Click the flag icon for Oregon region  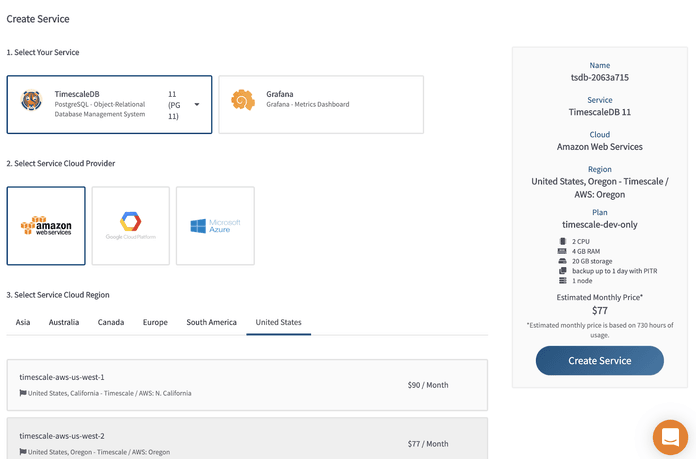pyautogui.click(x=23, y=452)
